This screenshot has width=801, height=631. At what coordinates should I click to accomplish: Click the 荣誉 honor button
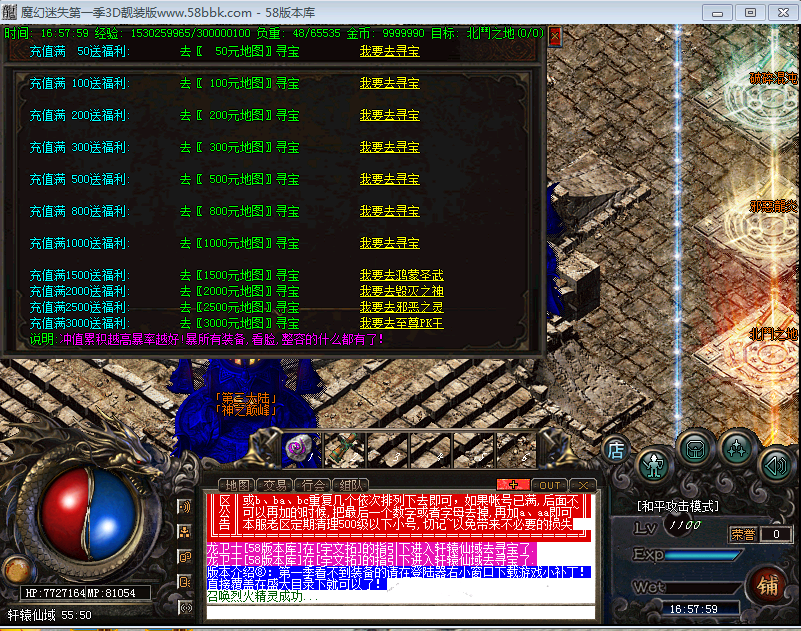click(x=743, y=534)
